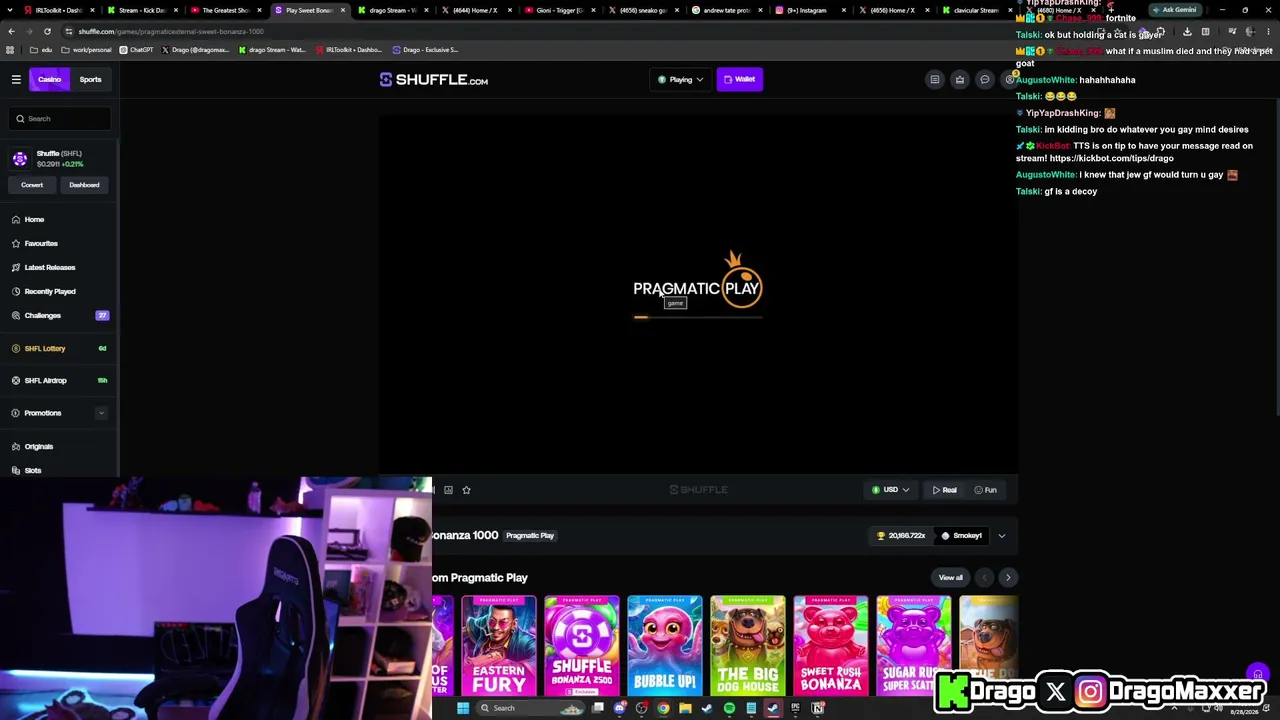1280x720 pixels.
Task: Switch to the Casino tab
Action: pyautogui.click(x=49, y=79)
